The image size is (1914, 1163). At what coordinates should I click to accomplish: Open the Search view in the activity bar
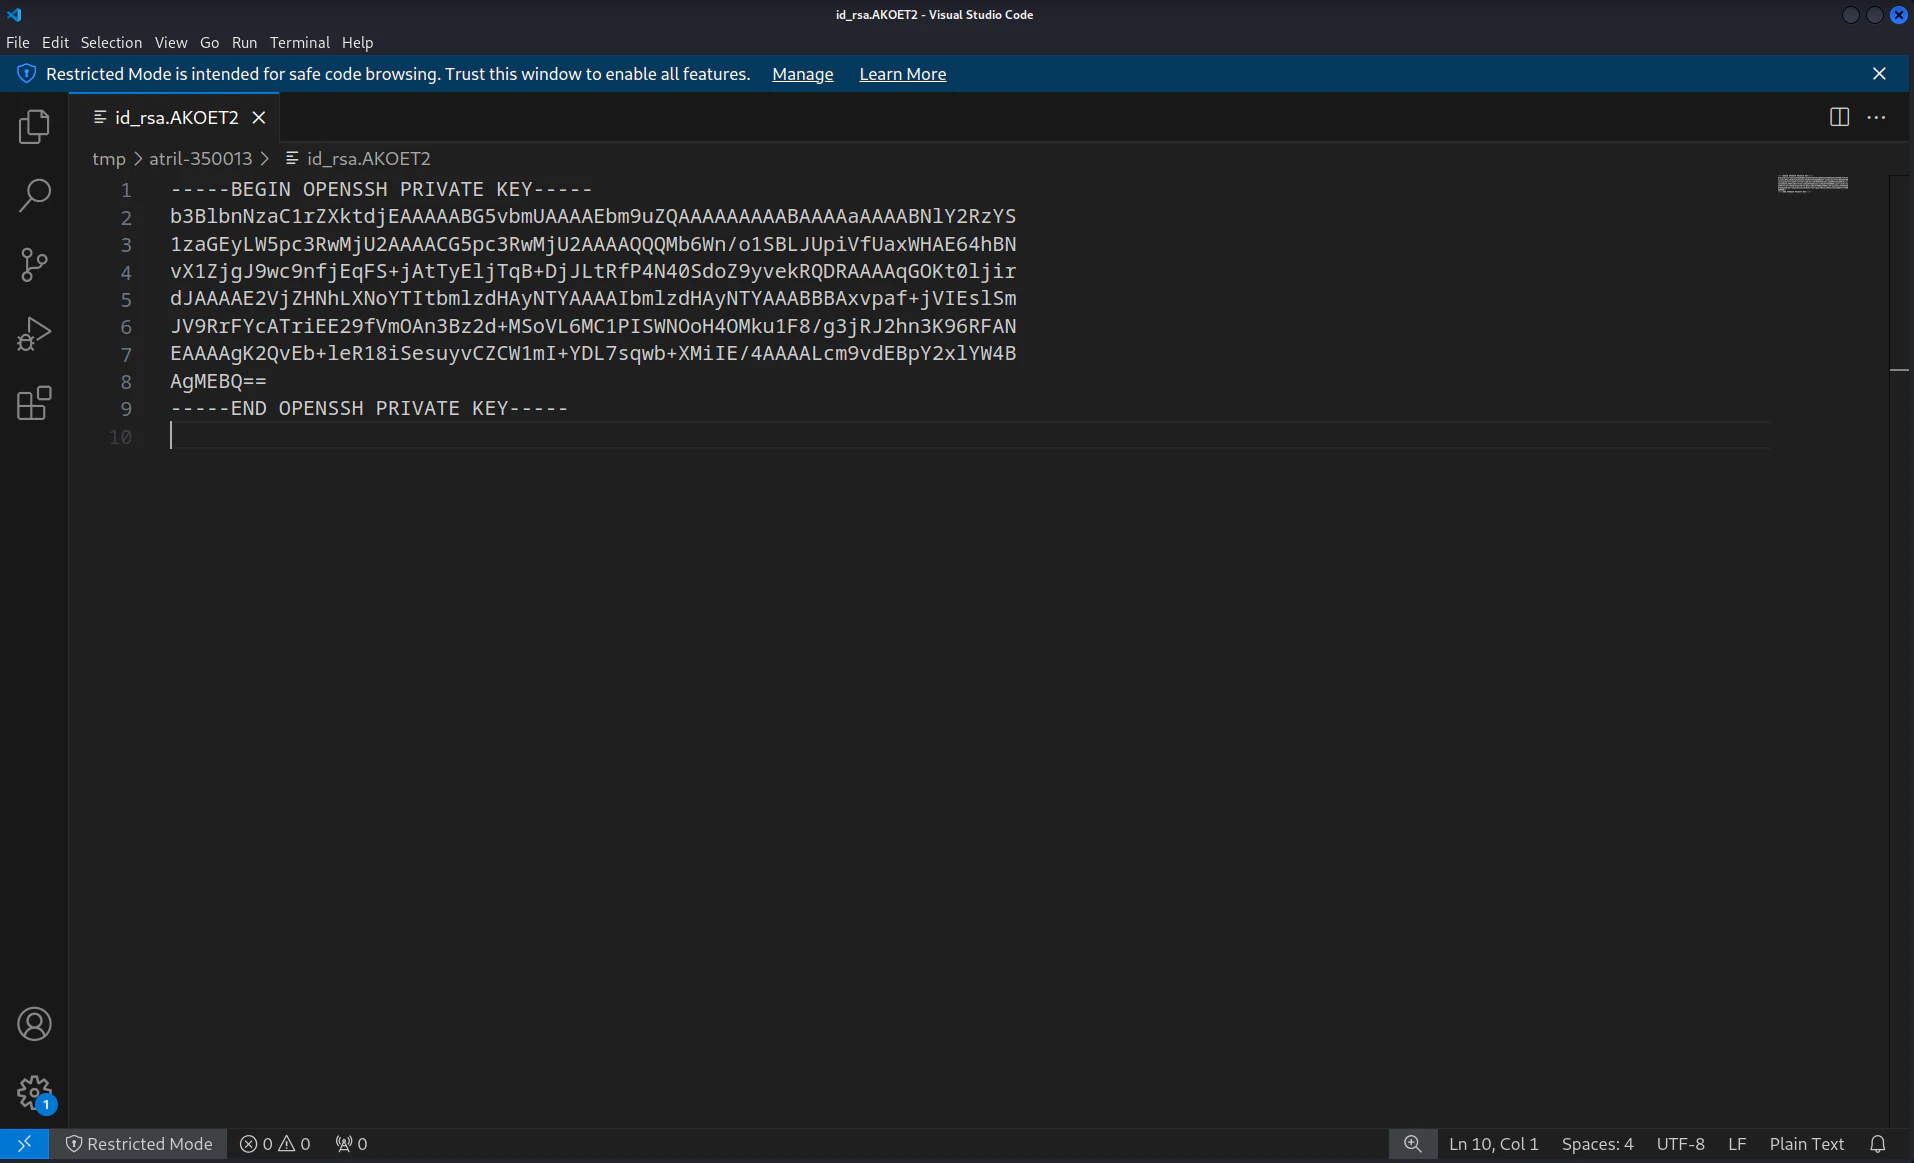(34, 195)
